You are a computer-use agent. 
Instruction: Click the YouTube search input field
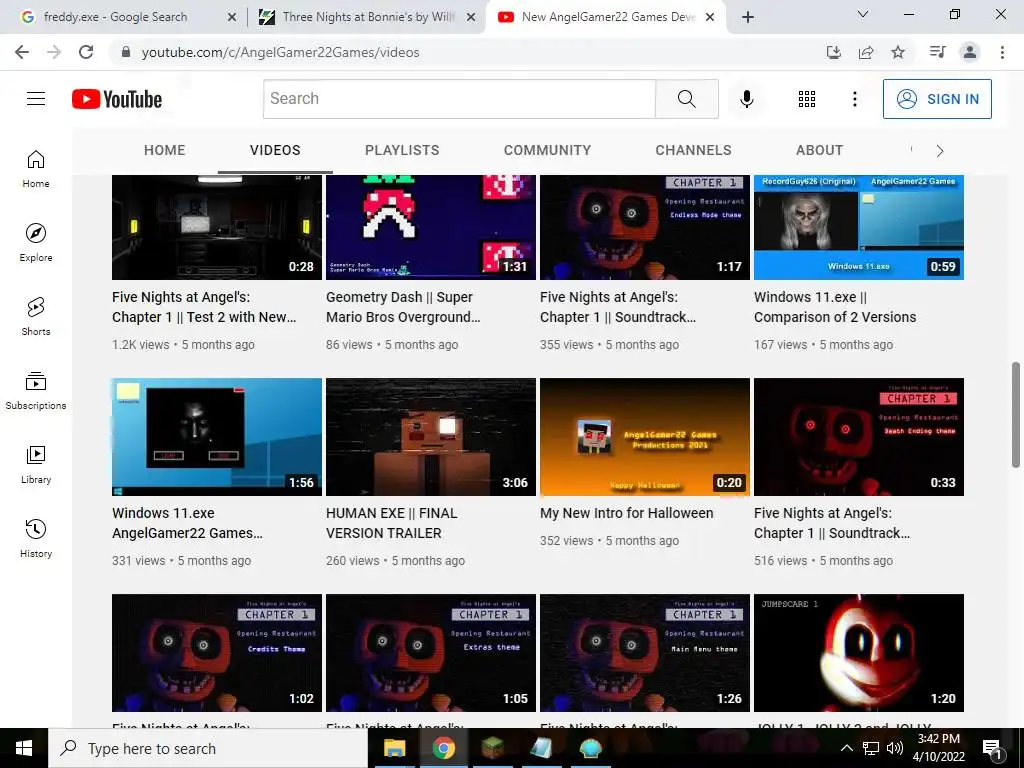pyautogui.click(x=459, y=99)
